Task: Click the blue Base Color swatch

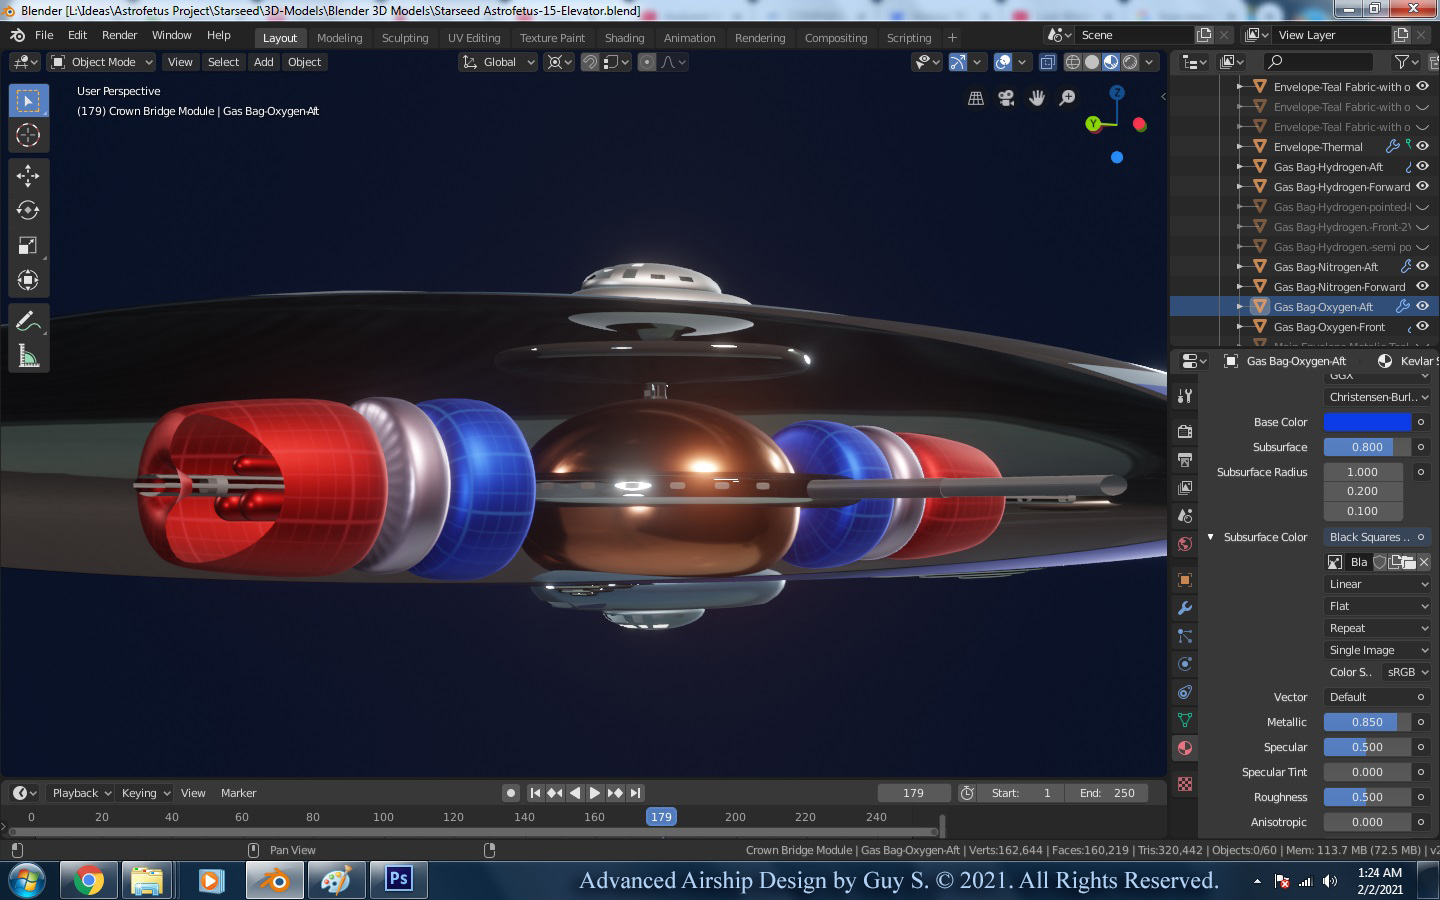Action: click(1366, 422)
